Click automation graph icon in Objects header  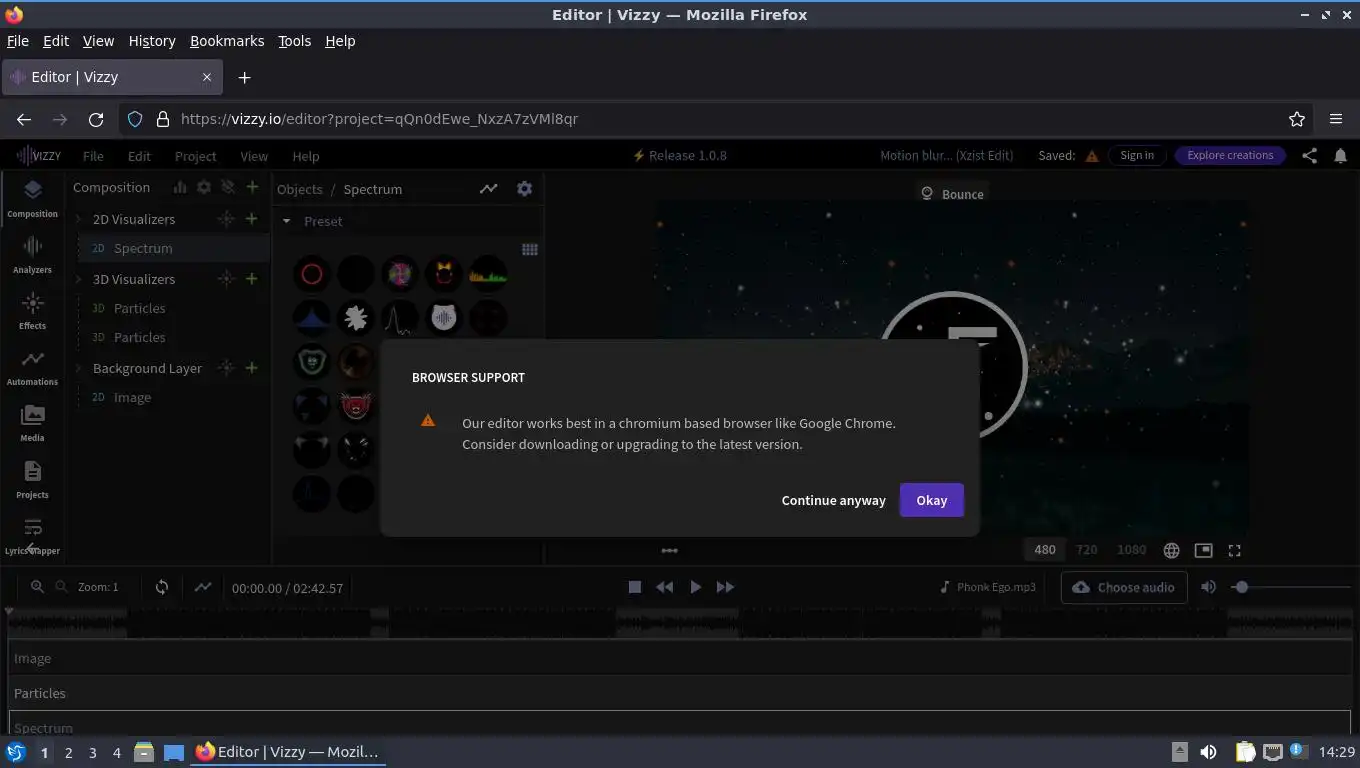pos(488,188)
